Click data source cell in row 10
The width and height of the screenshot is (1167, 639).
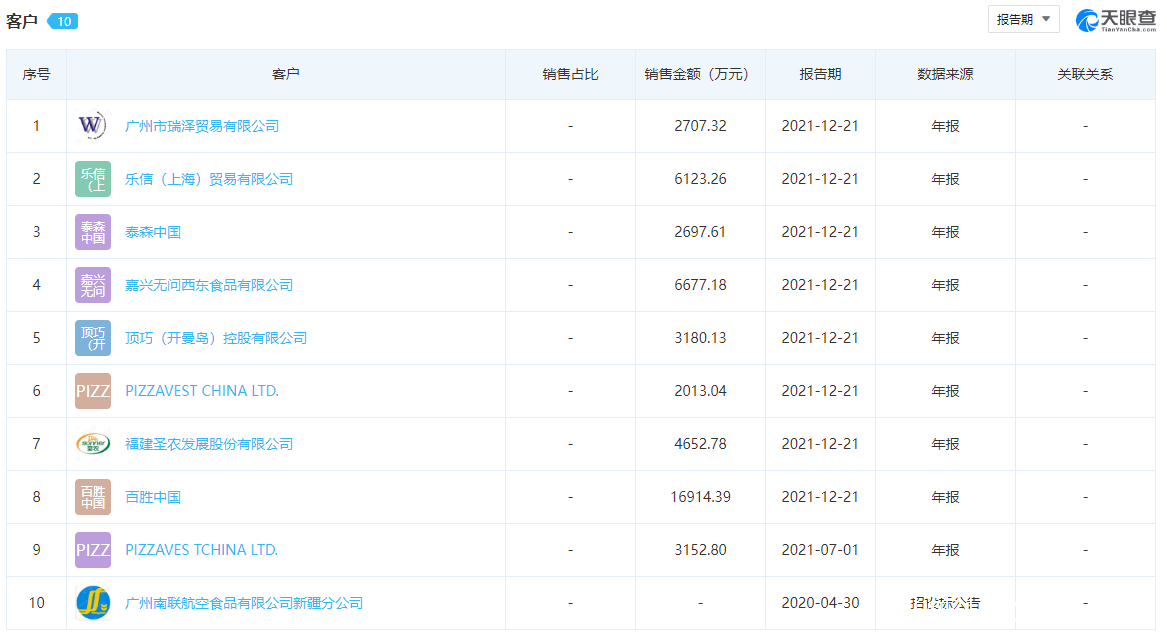(945, 603)
